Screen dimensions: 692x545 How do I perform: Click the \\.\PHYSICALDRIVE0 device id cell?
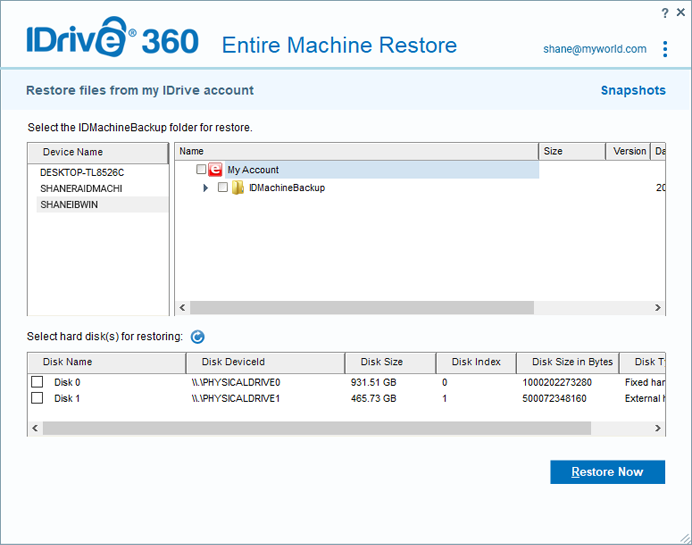[x=236, y=382]
